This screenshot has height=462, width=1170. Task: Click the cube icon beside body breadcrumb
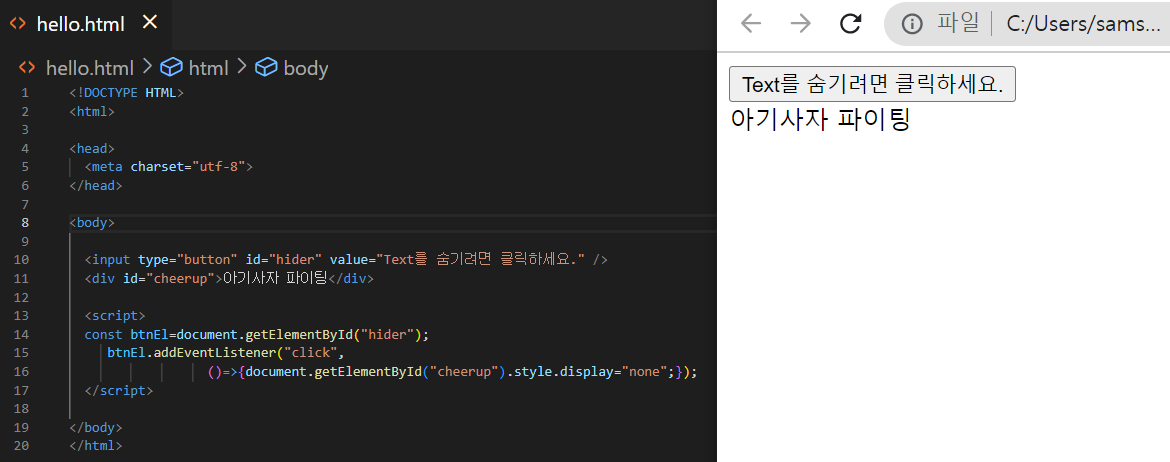pos(266,68)
